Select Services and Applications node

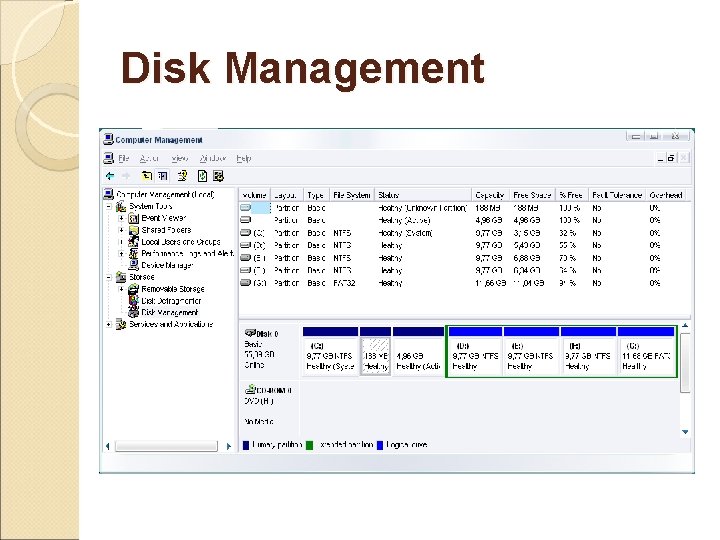pyautogui.click(x=171, y=325)
